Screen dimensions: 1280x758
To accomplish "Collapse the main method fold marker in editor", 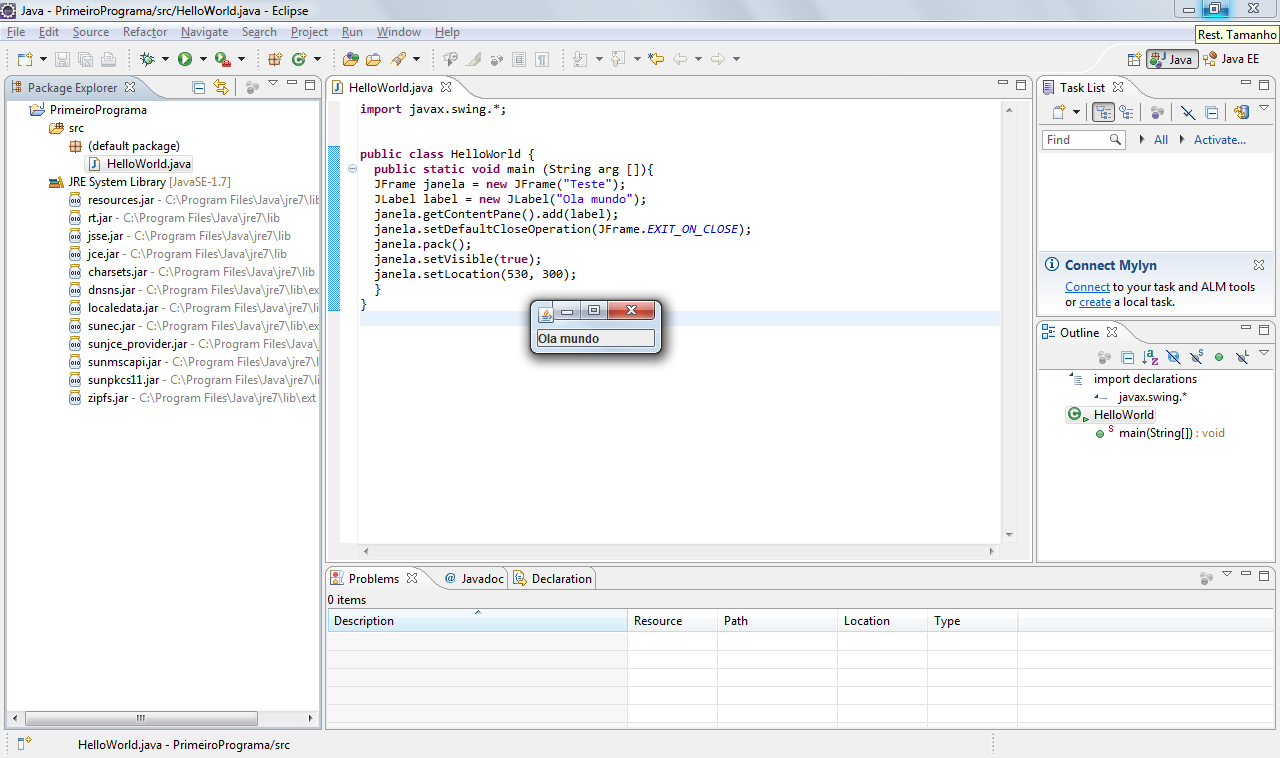I will pyautogui.click(x=352, y=170).
